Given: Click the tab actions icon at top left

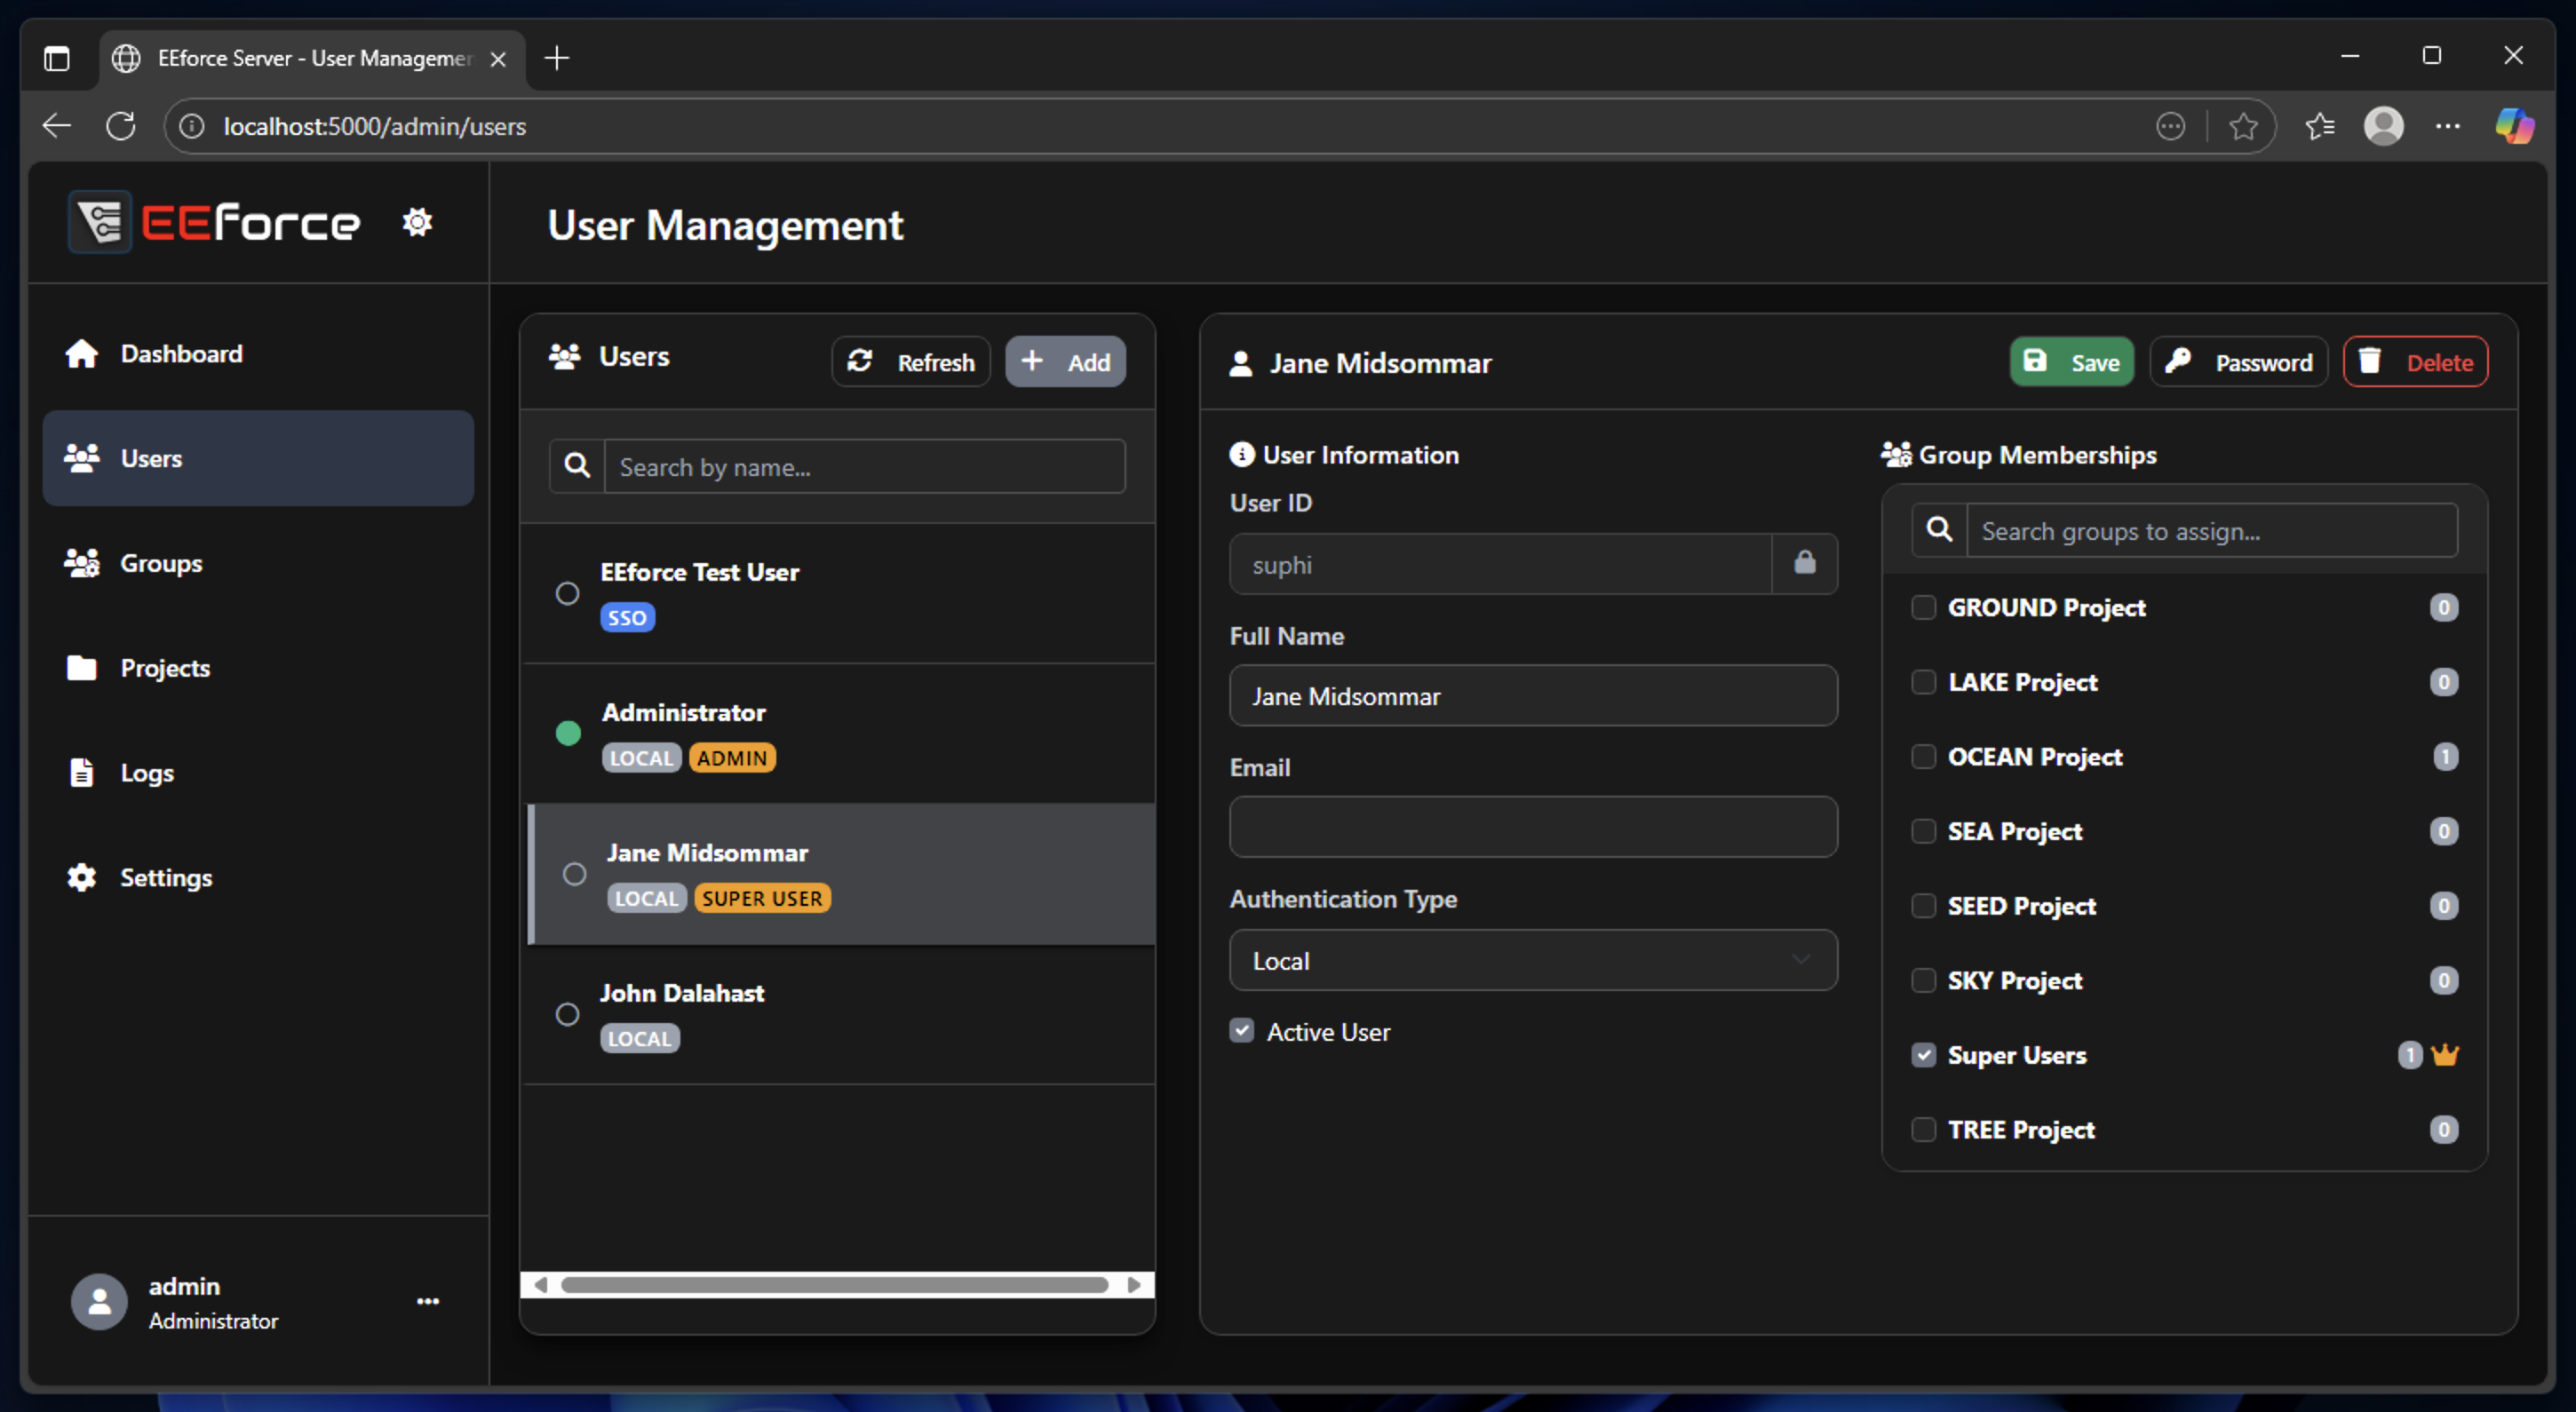Looking at the screenshot, I should coord(57,58).
